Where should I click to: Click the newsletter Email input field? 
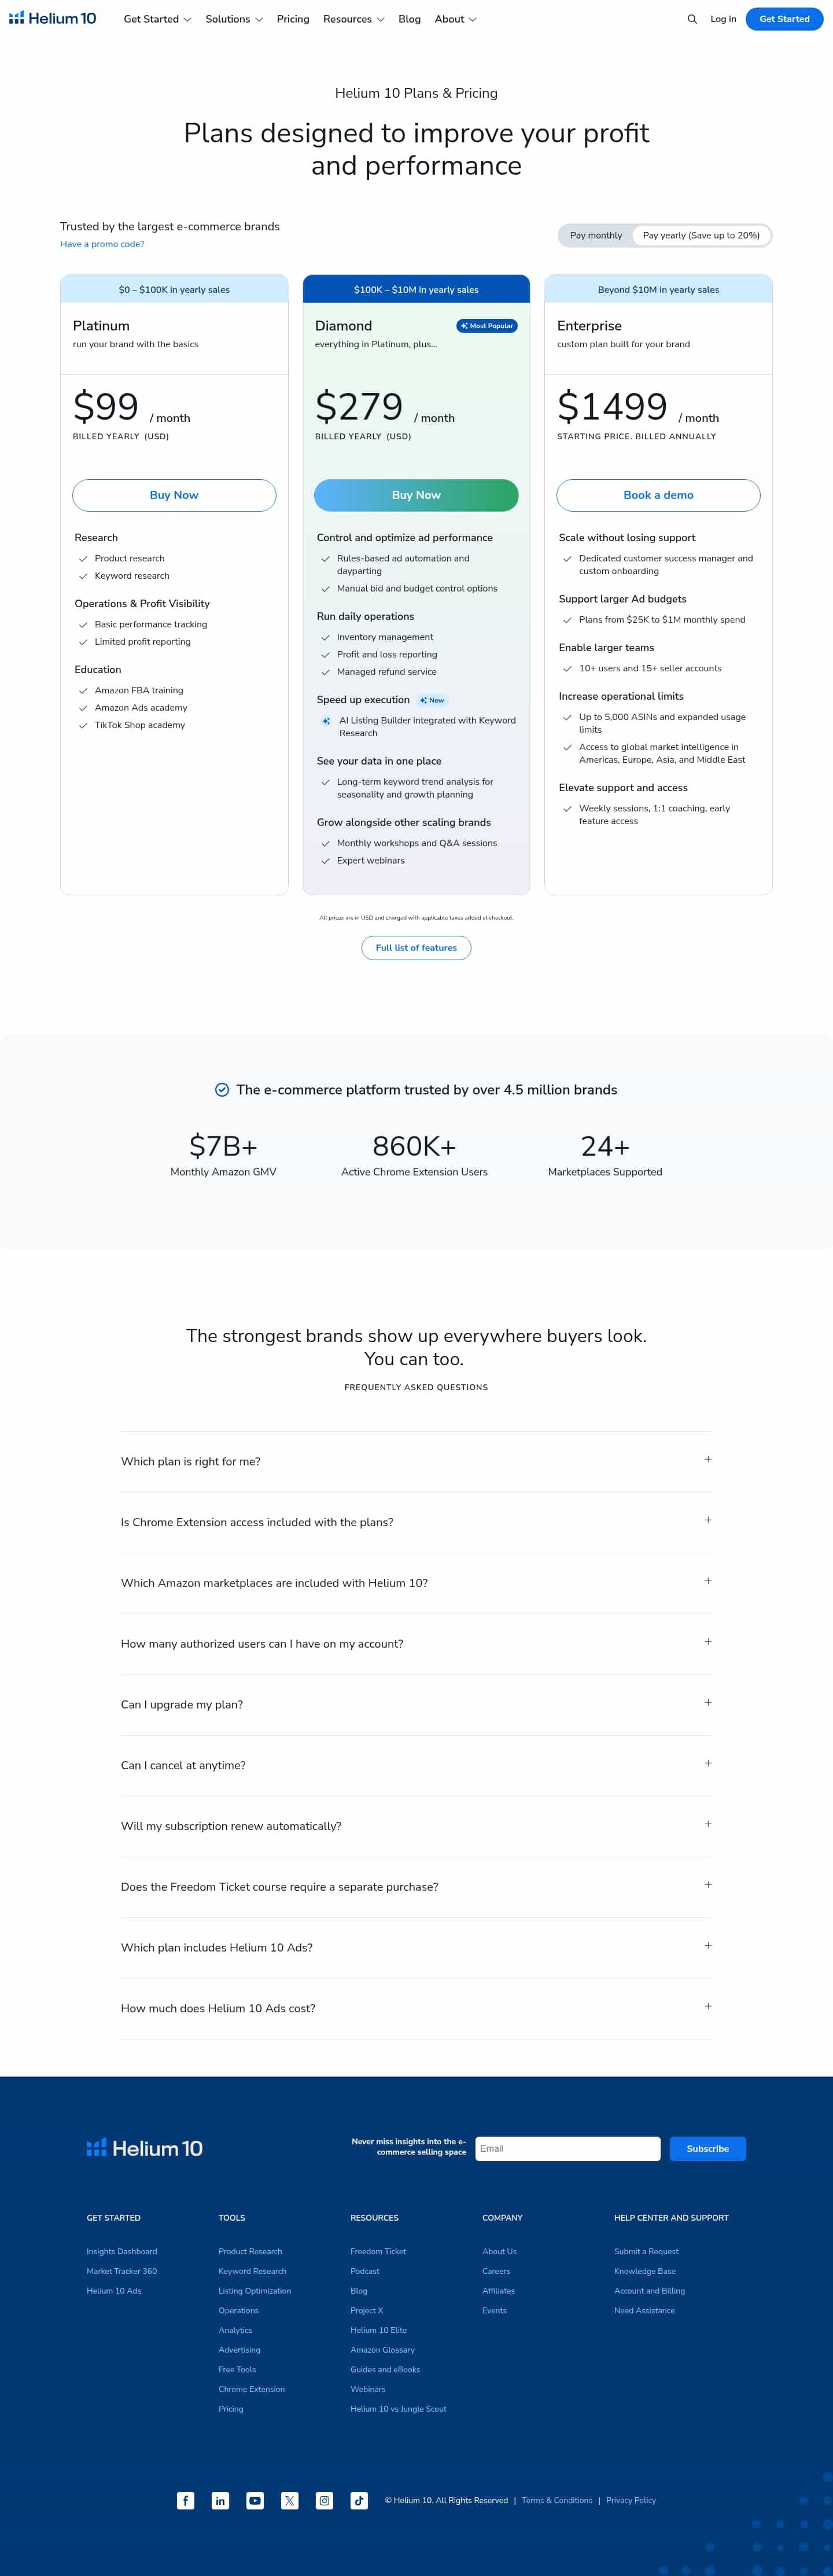(567, 2148)
